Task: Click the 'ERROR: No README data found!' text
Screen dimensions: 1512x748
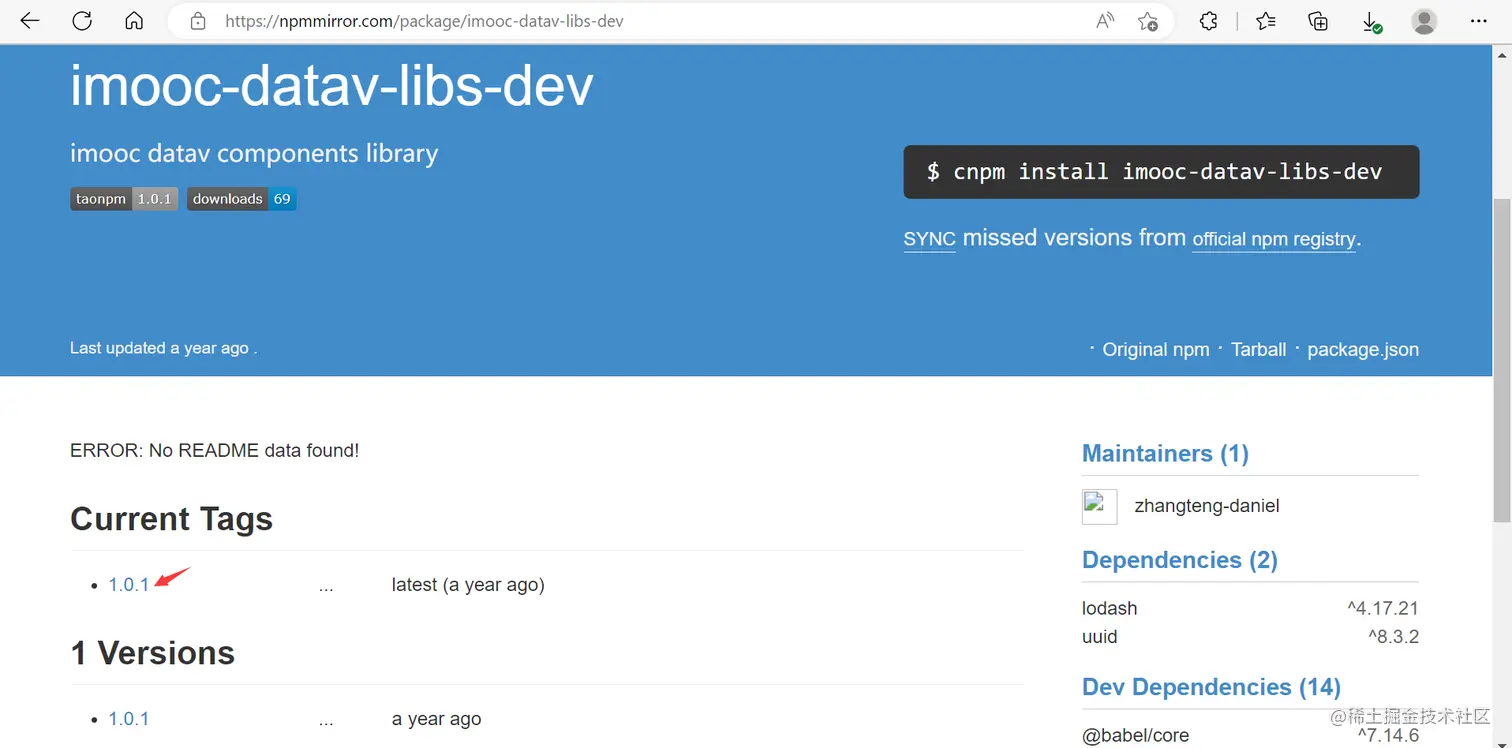Action: [214, 450]
